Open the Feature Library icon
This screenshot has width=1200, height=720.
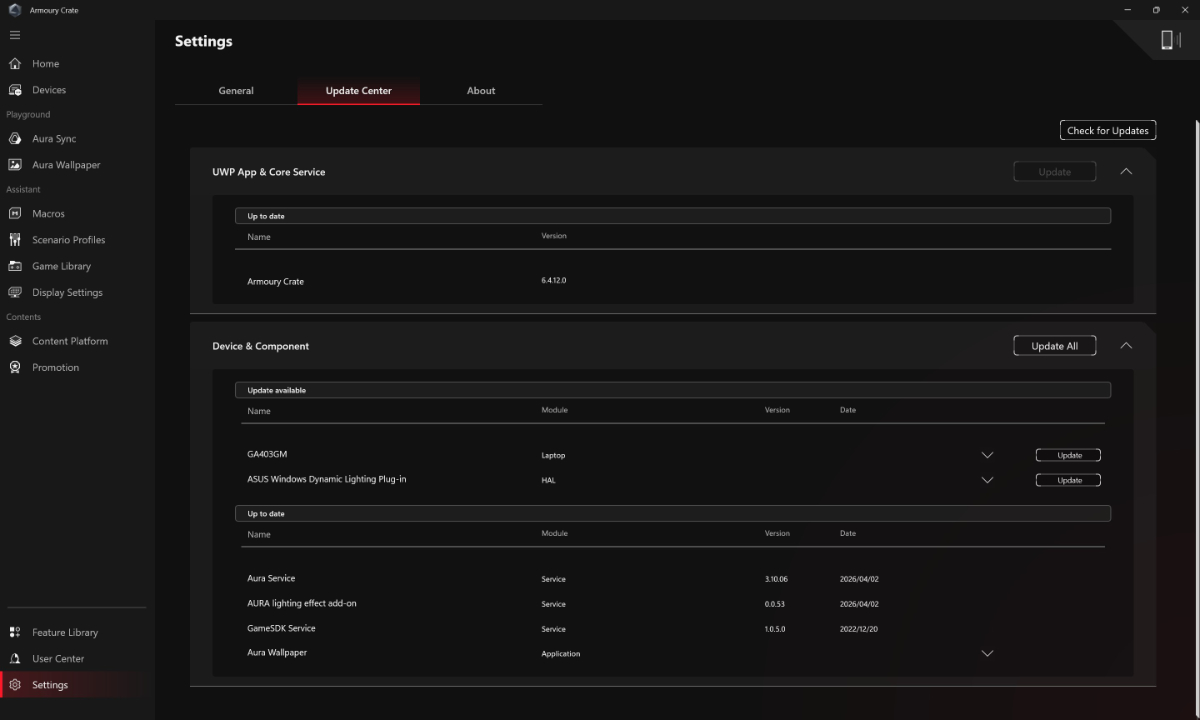click(15, 632)
